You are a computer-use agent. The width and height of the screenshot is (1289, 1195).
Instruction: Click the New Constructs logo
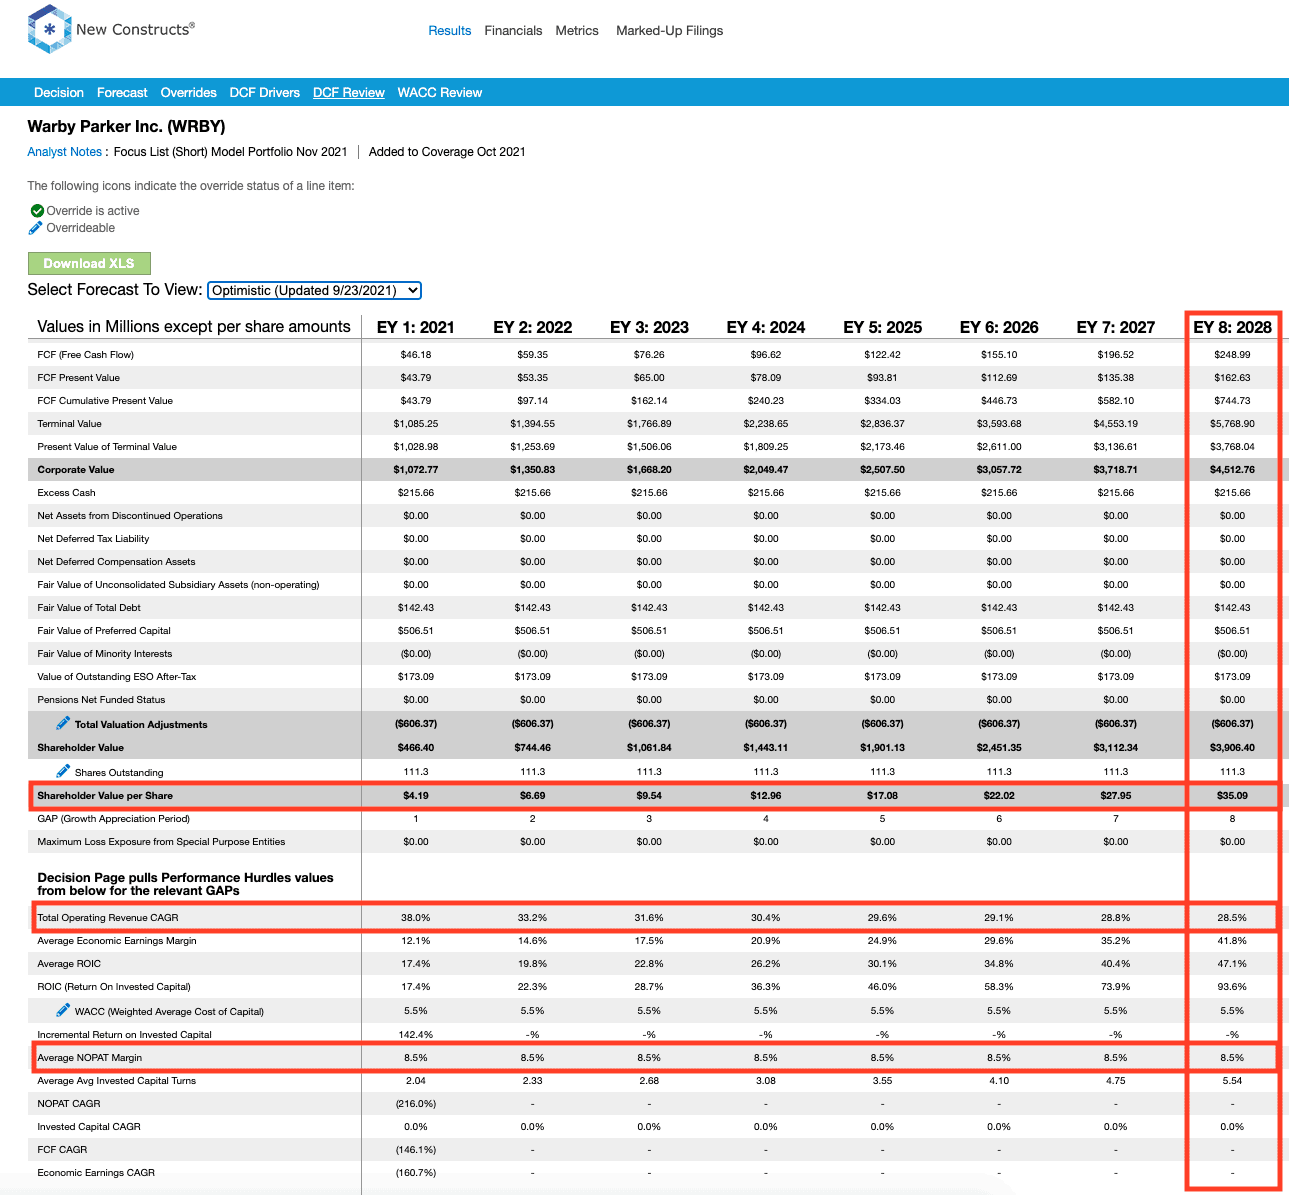point(111,29)
